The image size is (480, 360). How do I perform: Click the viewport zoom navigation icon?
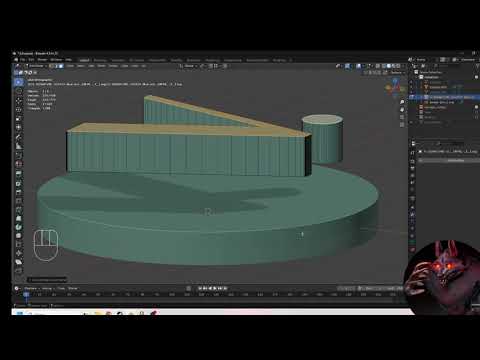click(402, 102)
